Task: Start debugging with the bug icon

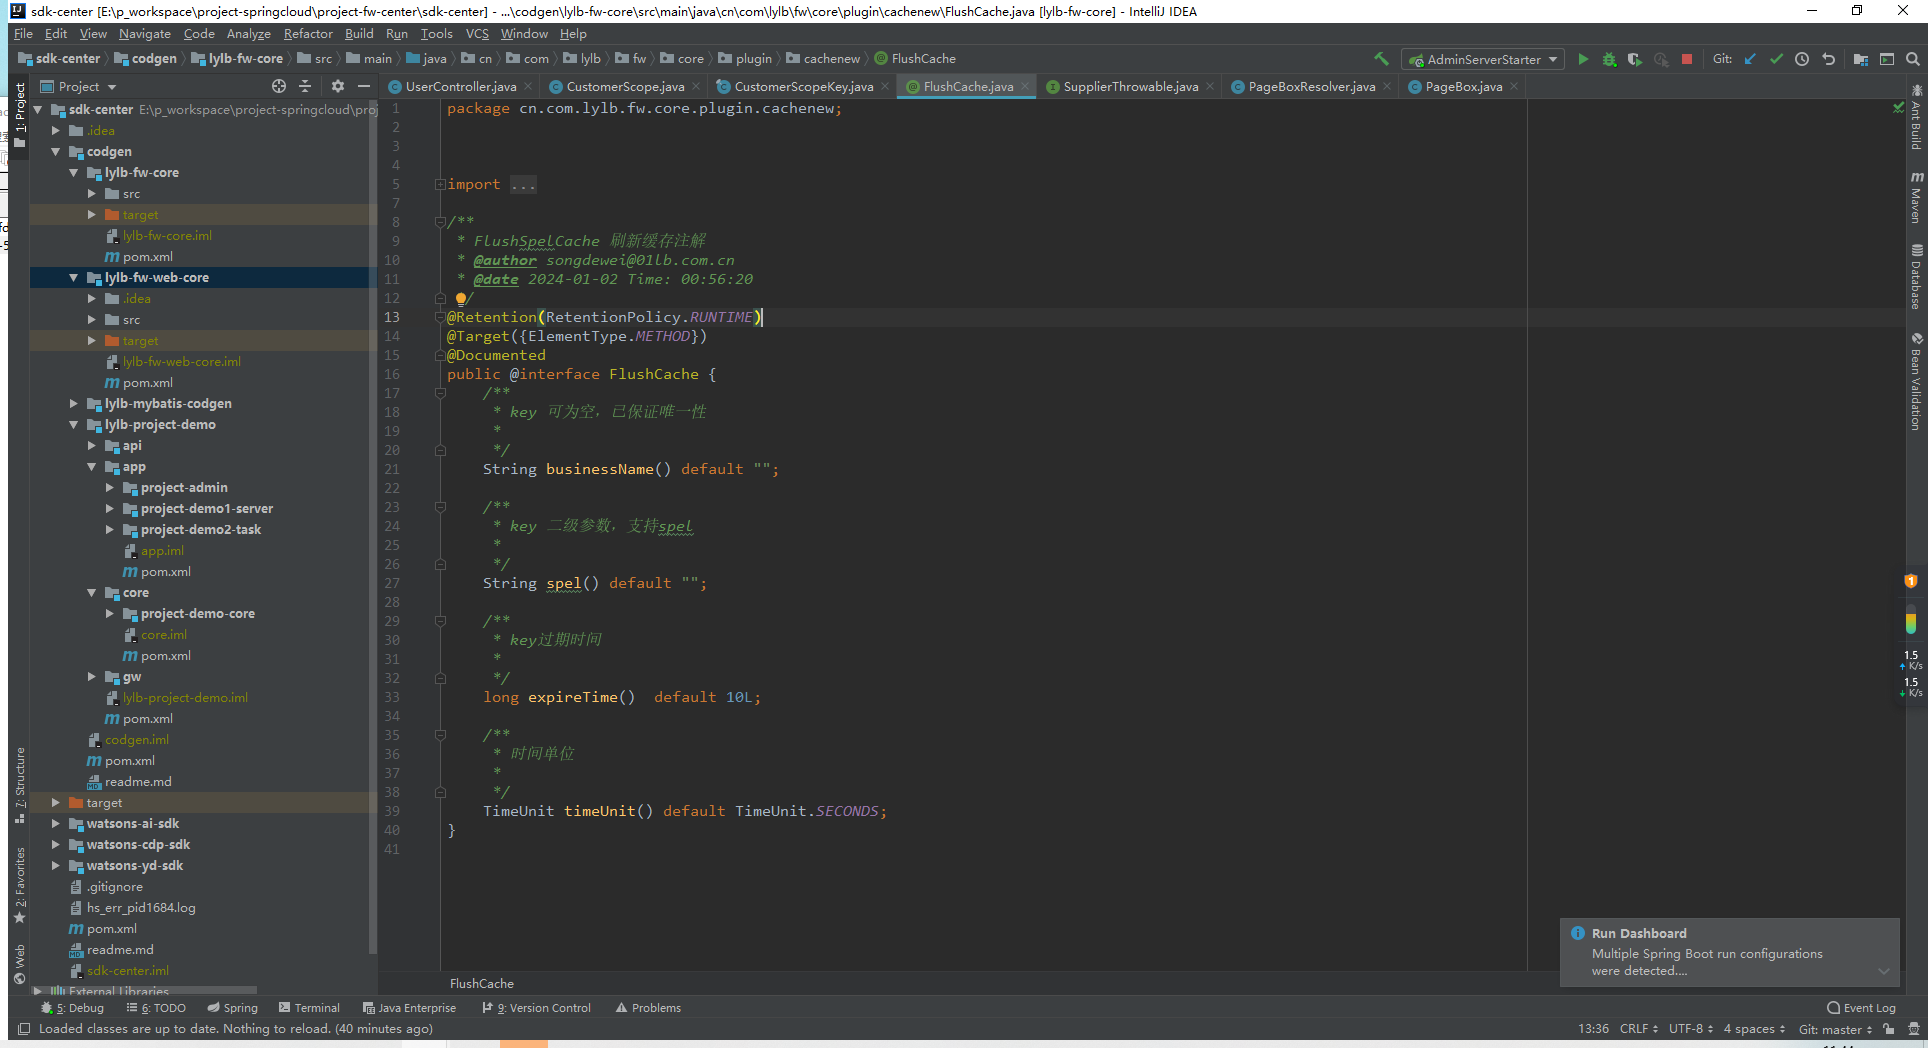Action: 1609,59
